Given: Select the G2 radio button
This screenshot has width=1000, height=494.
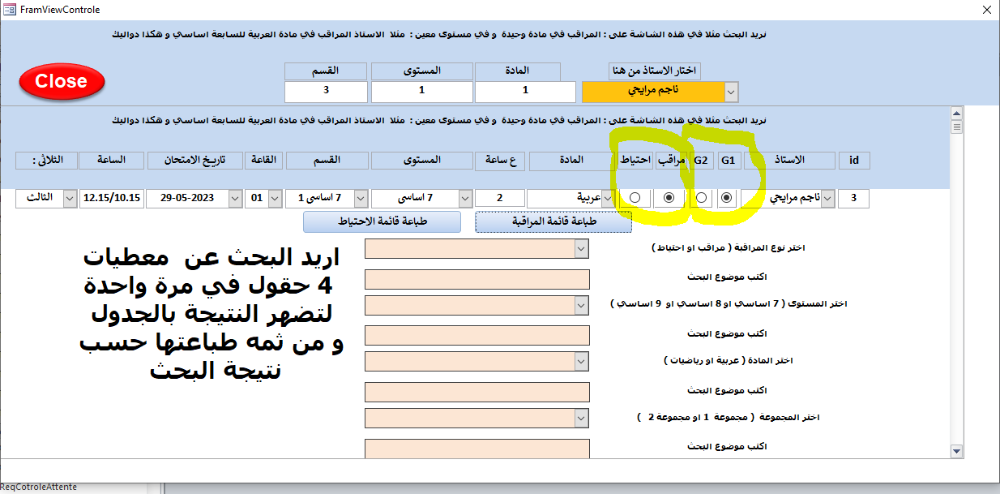Looking at the screenshot, I should point(701,198).
